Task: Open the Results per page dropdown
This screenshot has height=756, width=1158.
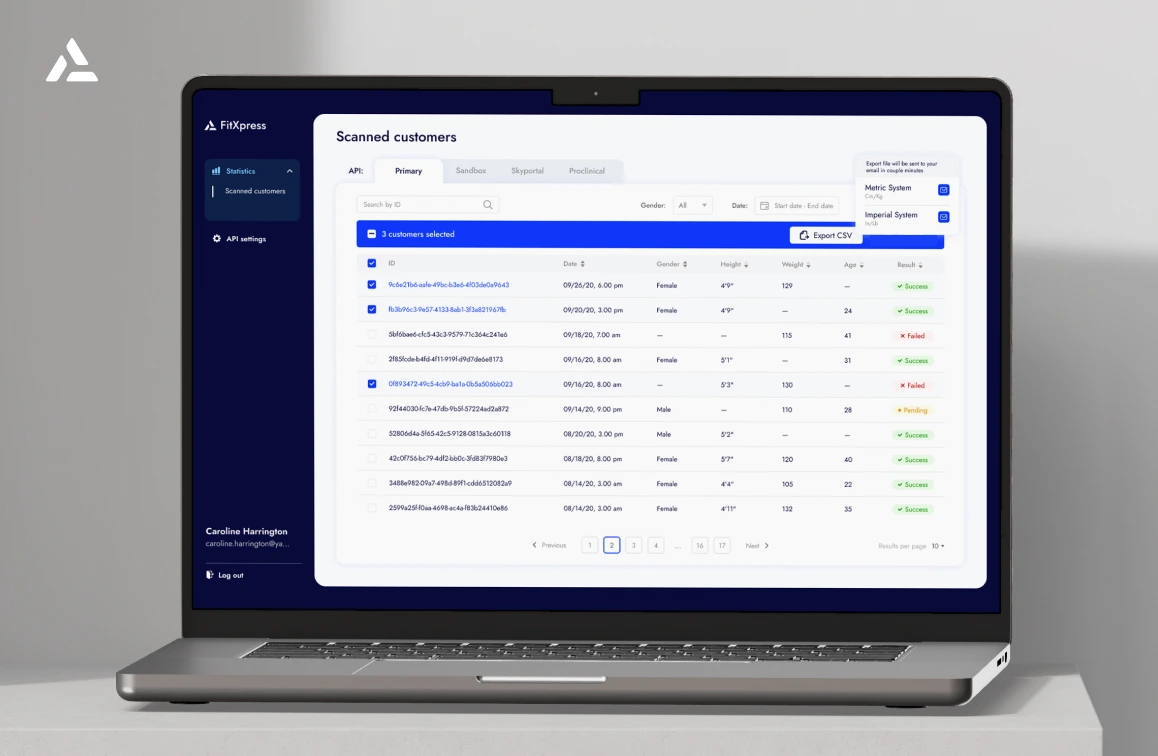Action: click(937, 546)
